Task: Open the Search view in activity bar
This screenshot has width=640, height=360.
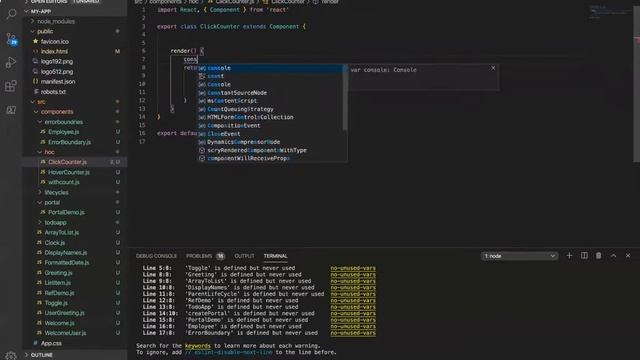Action: [11, 14]
